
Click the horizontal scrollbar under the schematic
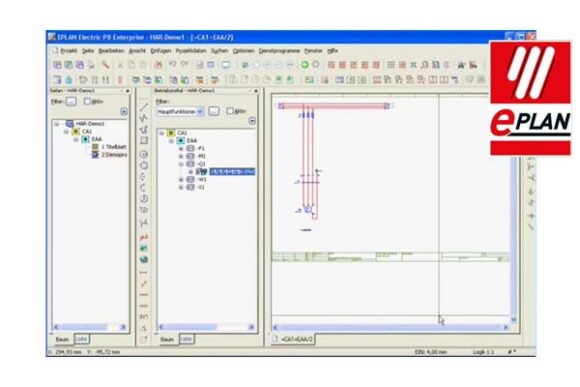point(390,327)
